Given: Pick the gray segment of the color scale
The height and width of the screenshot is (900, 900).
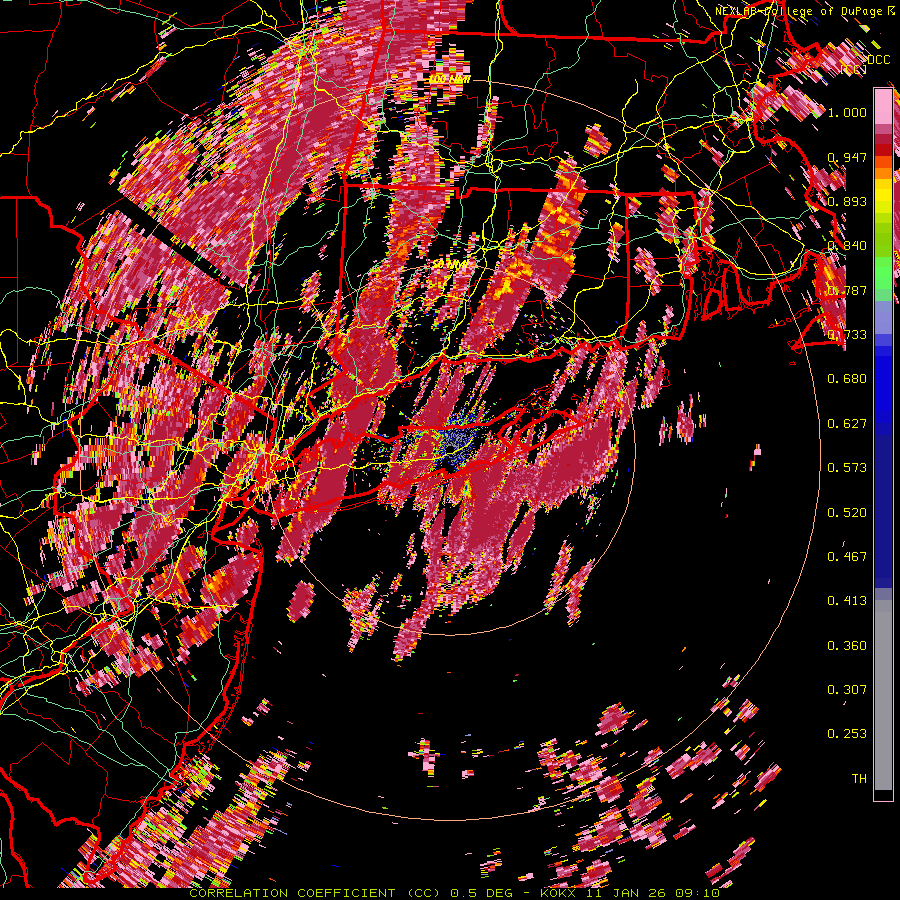Looking at the screenshot, I should pyautogui.click(x=883, y=695).
